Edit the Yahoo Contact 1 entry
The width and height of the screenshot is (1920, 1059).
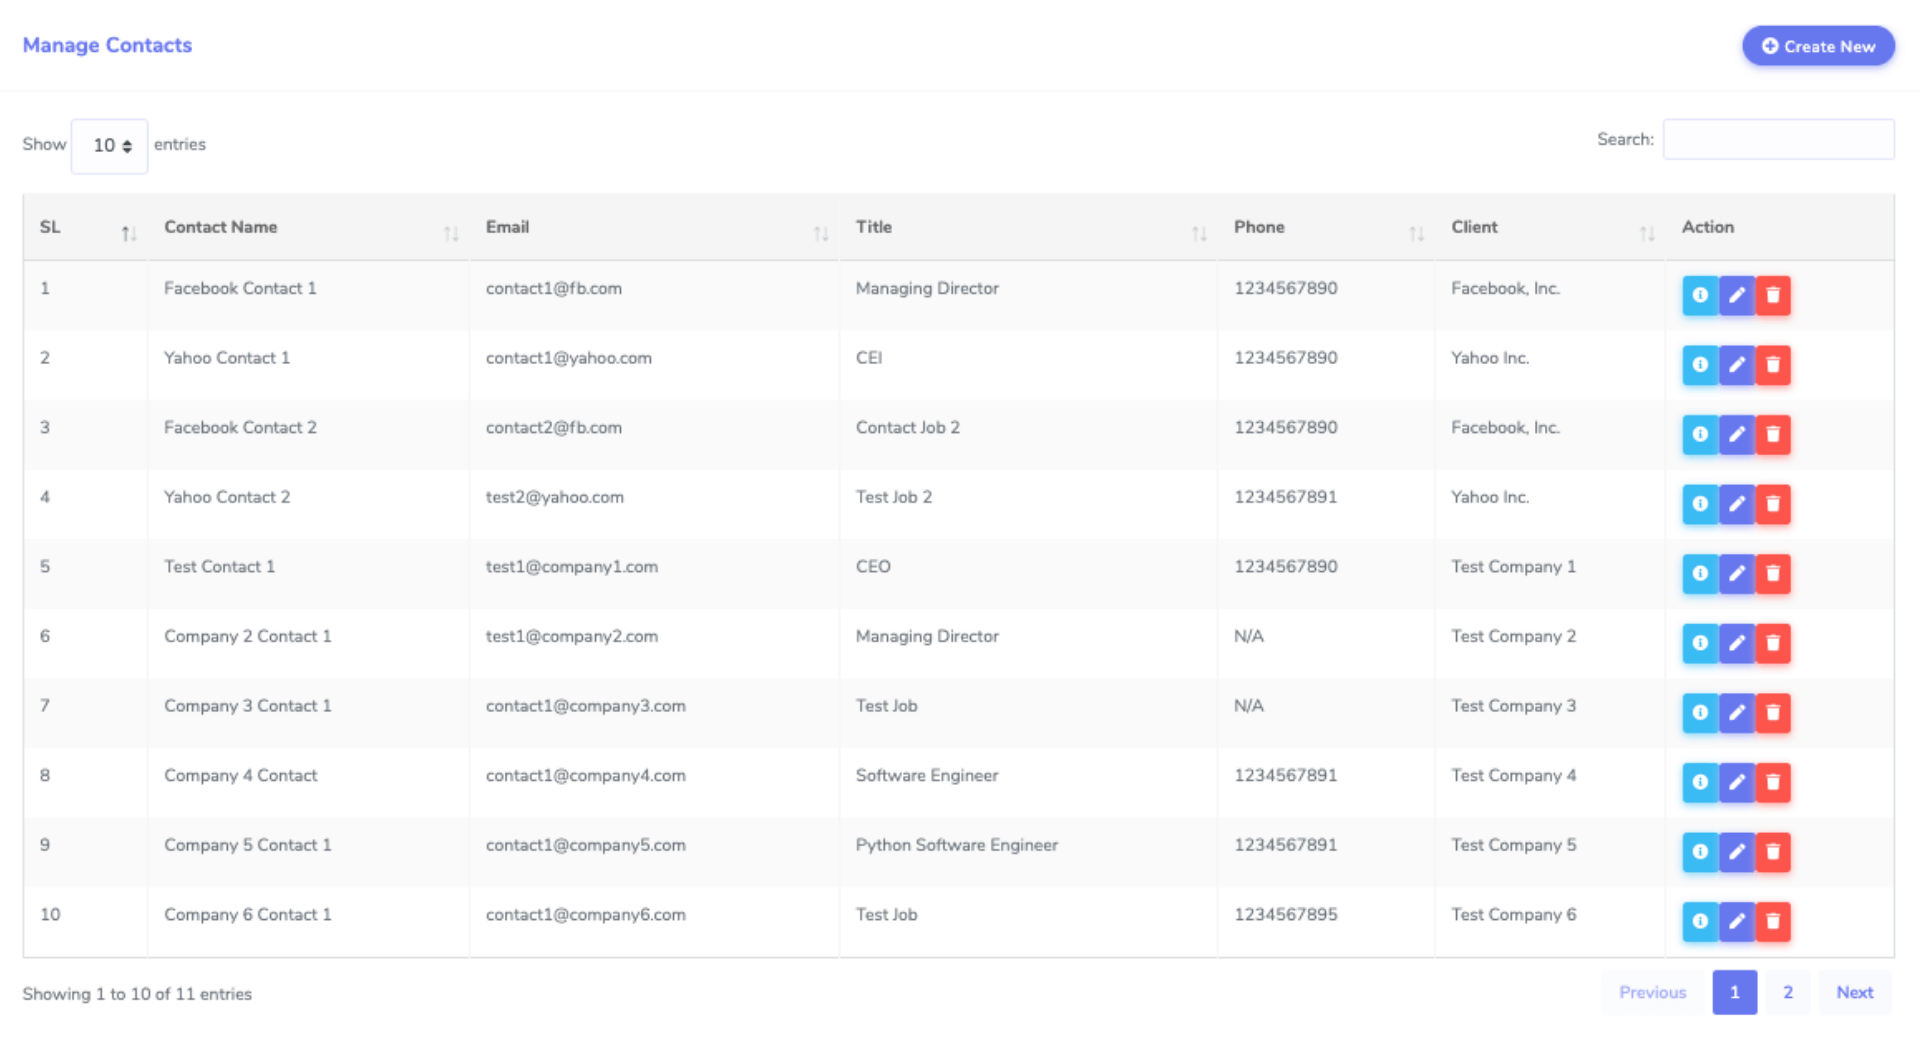click(1737, 365)
